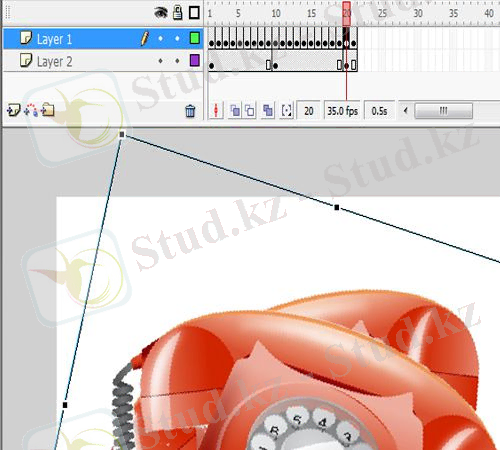
Task: Click frame 10 keyframe on Layer 2
Action: click(x=275, y=66)
